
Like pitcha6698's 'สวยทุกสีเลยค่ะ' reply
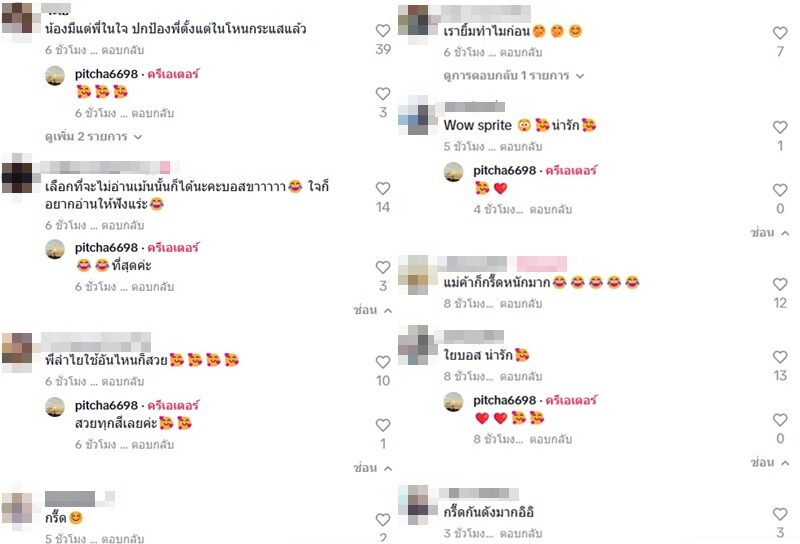[x=383, y=425]
